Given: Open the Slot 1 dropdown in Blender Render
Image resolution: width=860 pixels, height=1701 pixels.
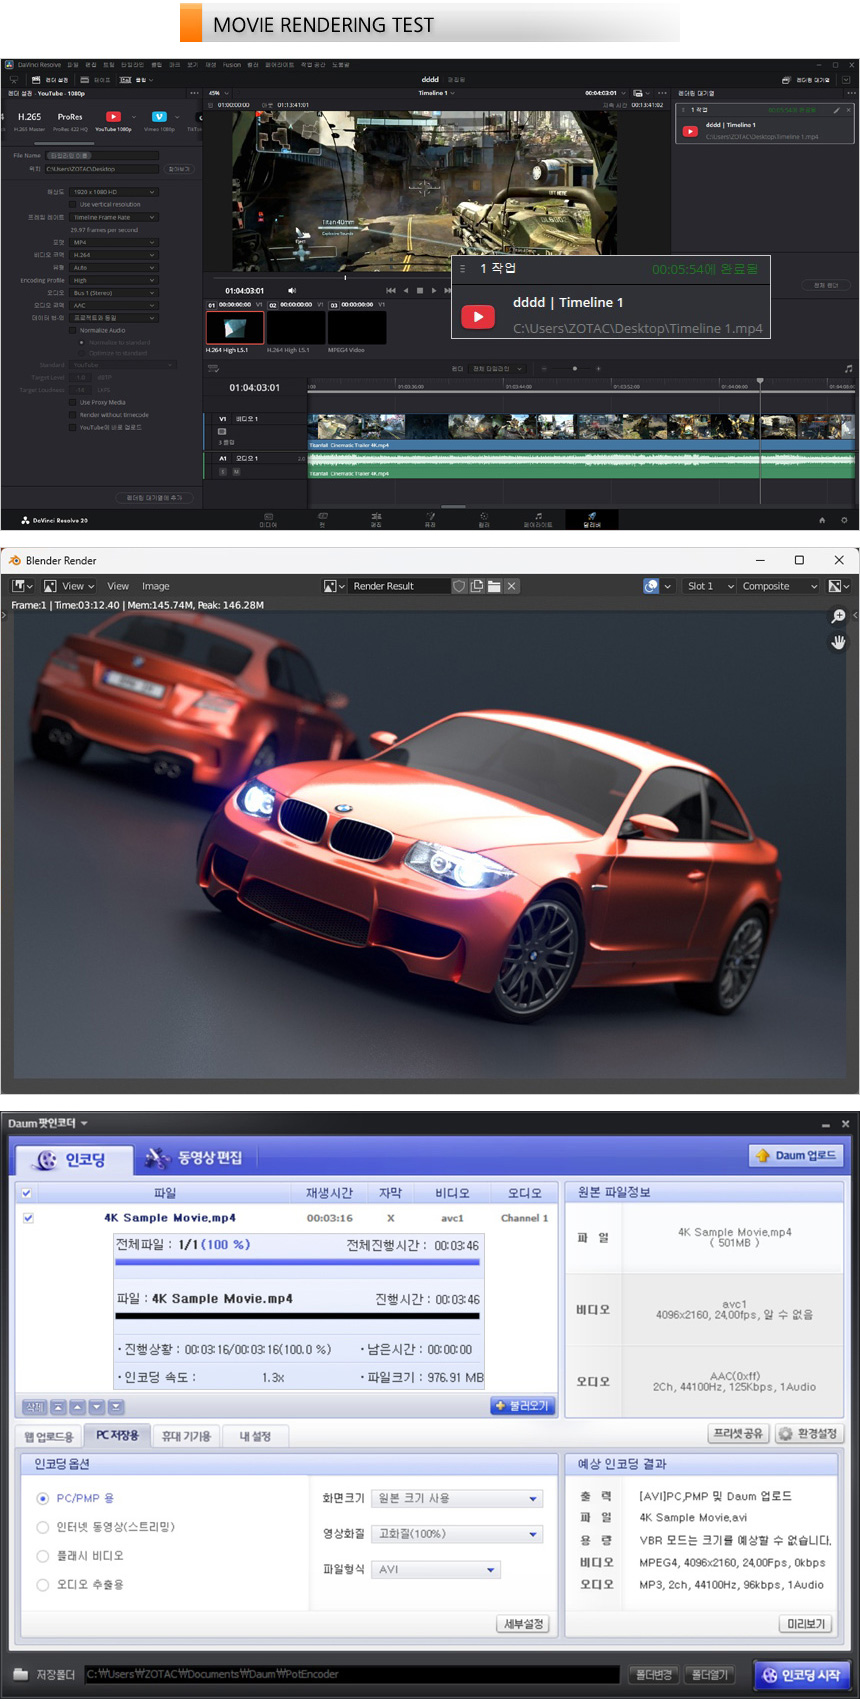Looking at the screenshot, I should pos(710,586).
